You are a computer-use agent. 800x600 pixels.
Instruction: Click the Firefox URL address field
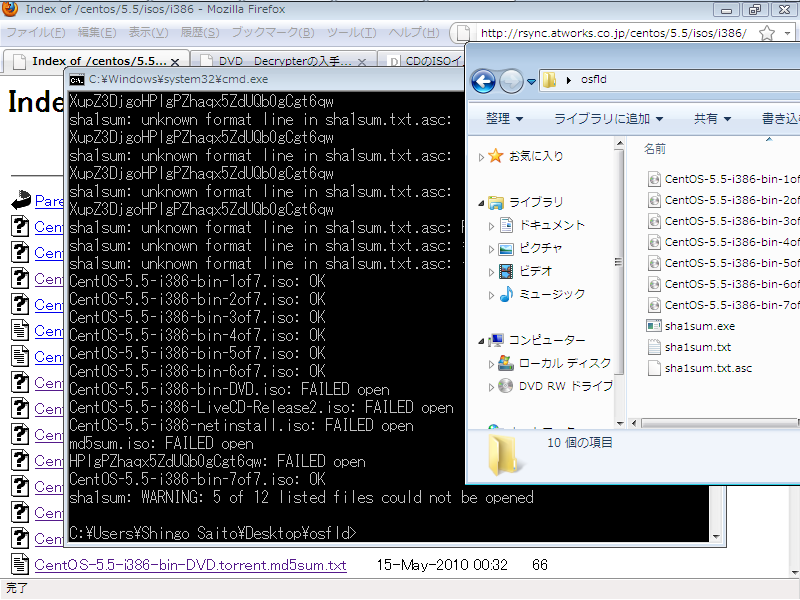(614, 33)
